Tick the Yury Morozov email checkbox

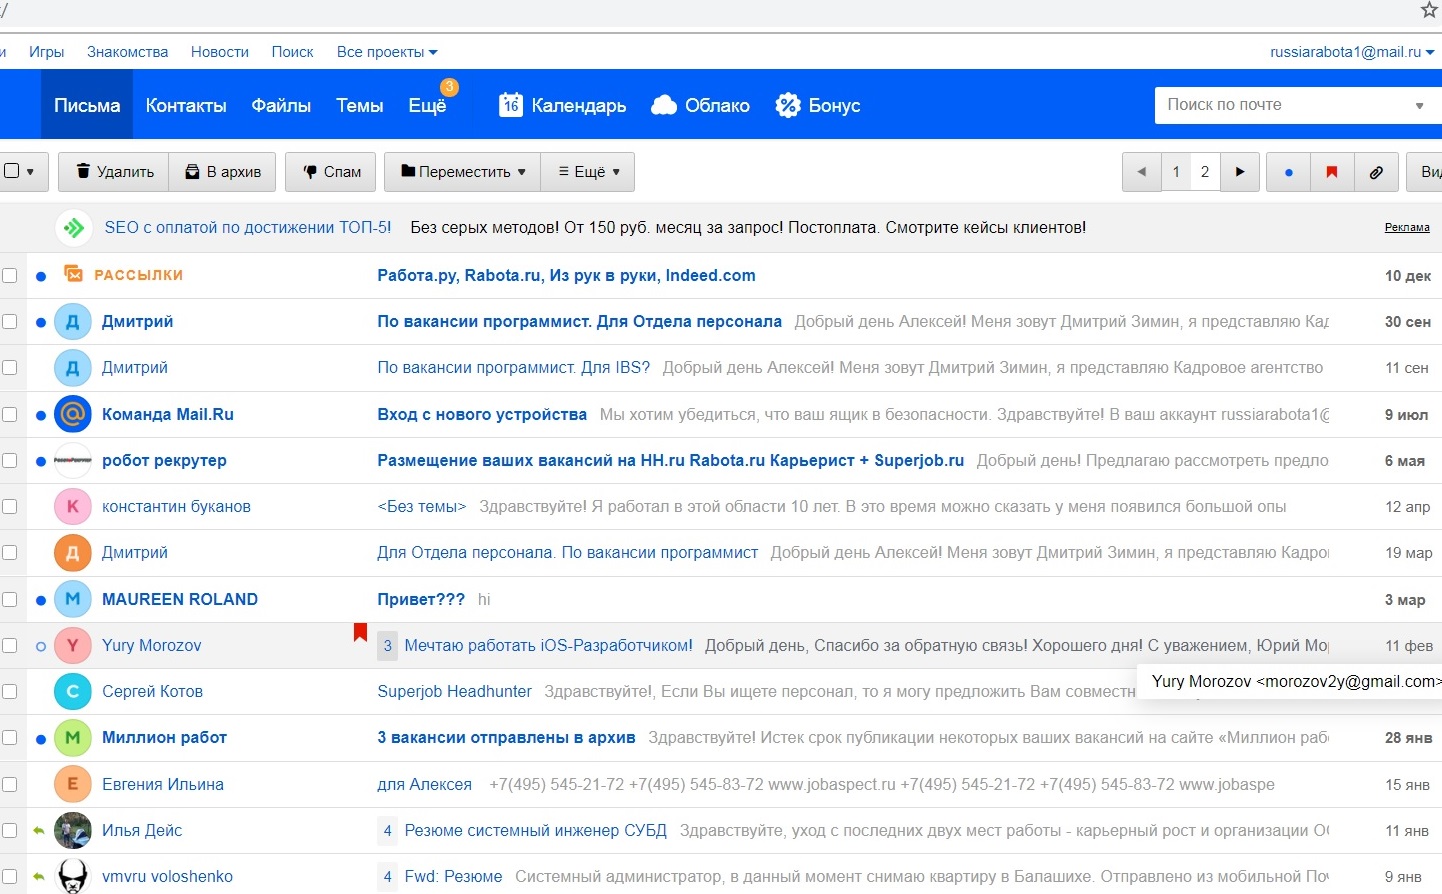pyautogui.click(x=10, y=645)
